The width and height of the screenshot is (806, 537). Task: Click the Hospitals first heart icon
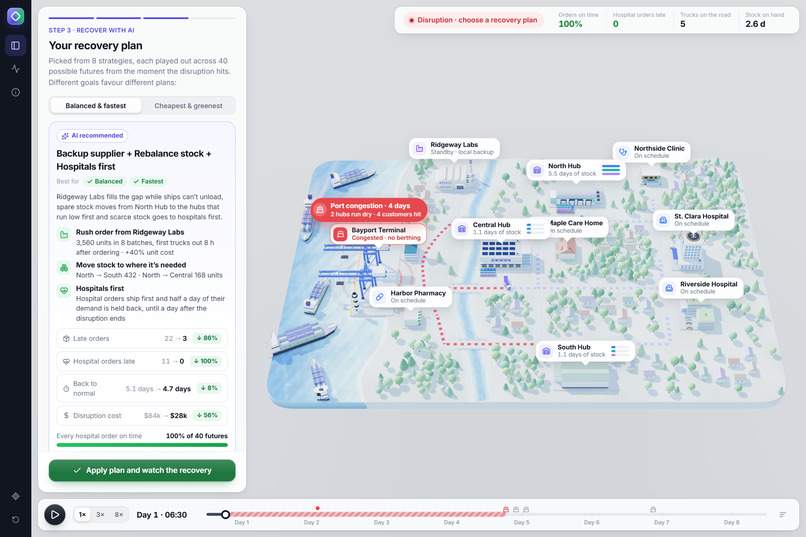[64, 291]
